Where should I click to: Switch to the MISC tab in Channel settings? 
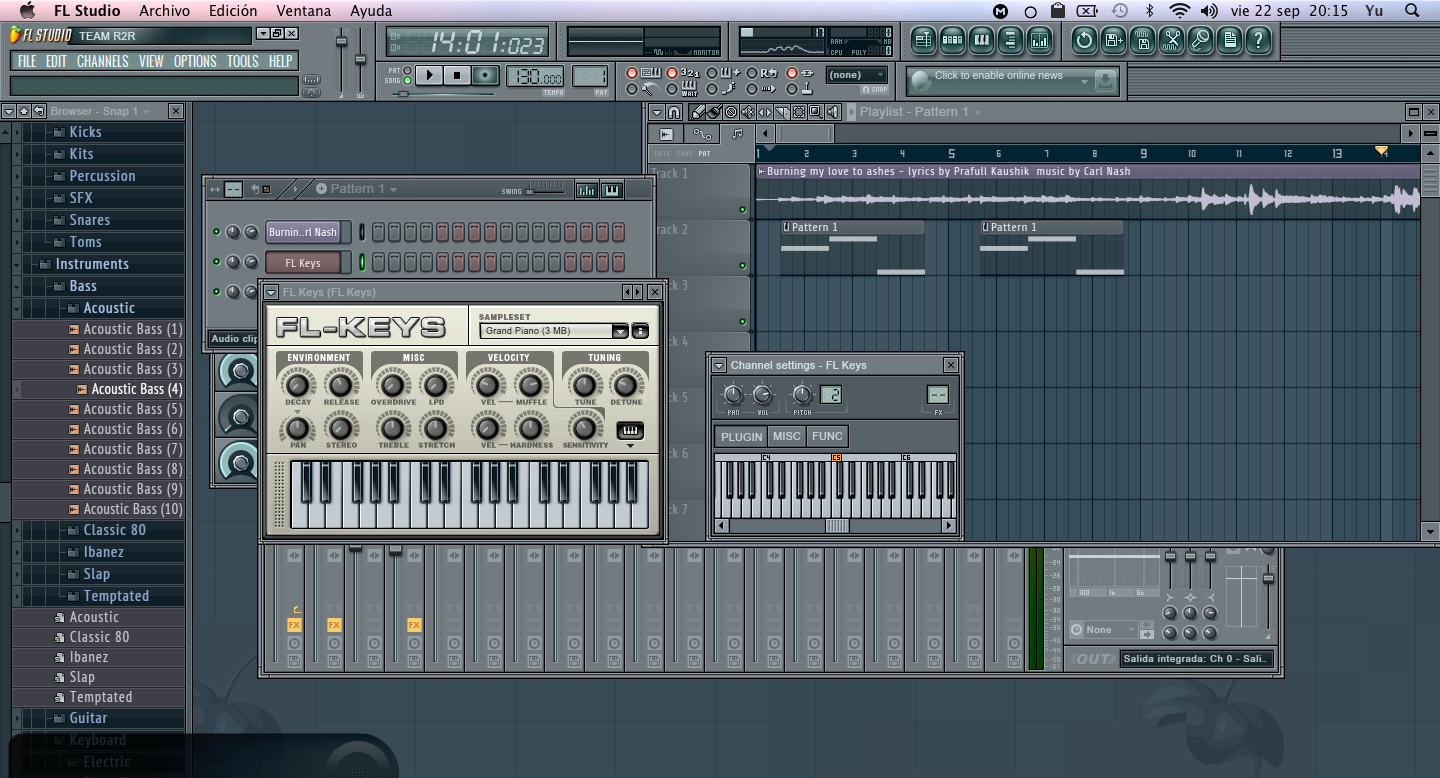(787, 436)
